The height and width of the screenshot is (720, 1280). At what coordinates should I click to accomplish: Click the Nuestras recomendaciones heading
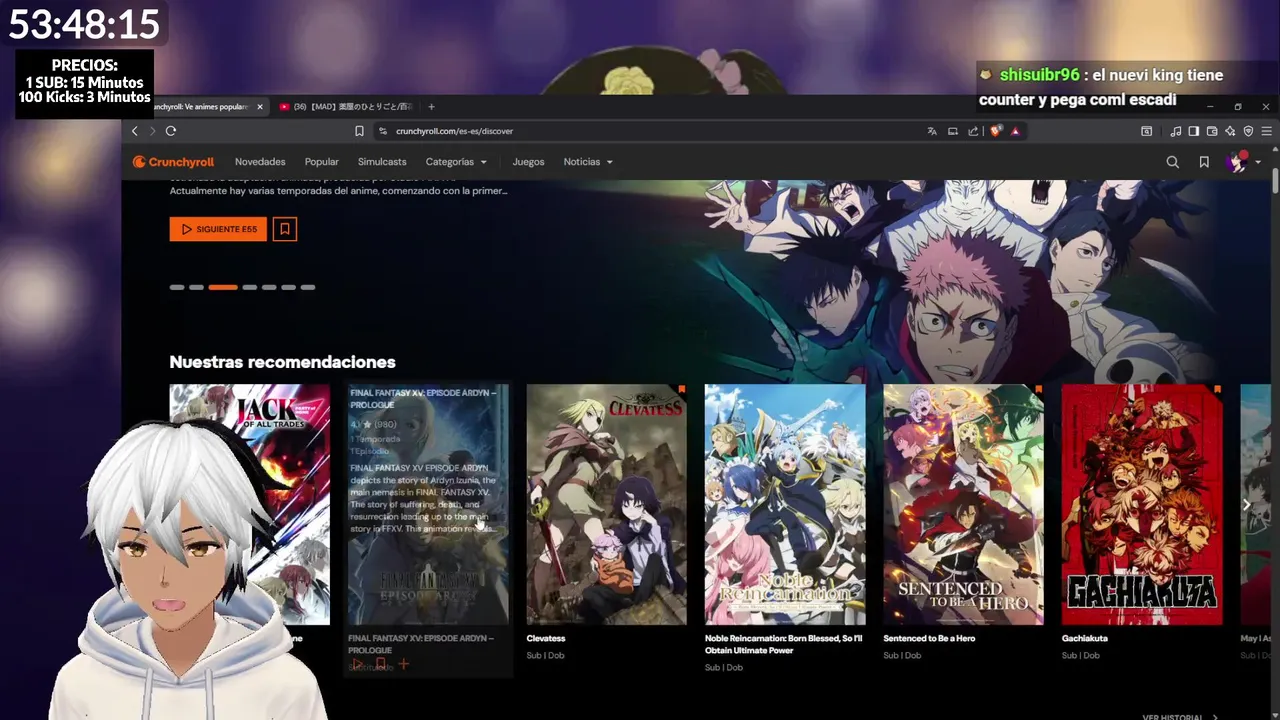[x=282, y=362]
